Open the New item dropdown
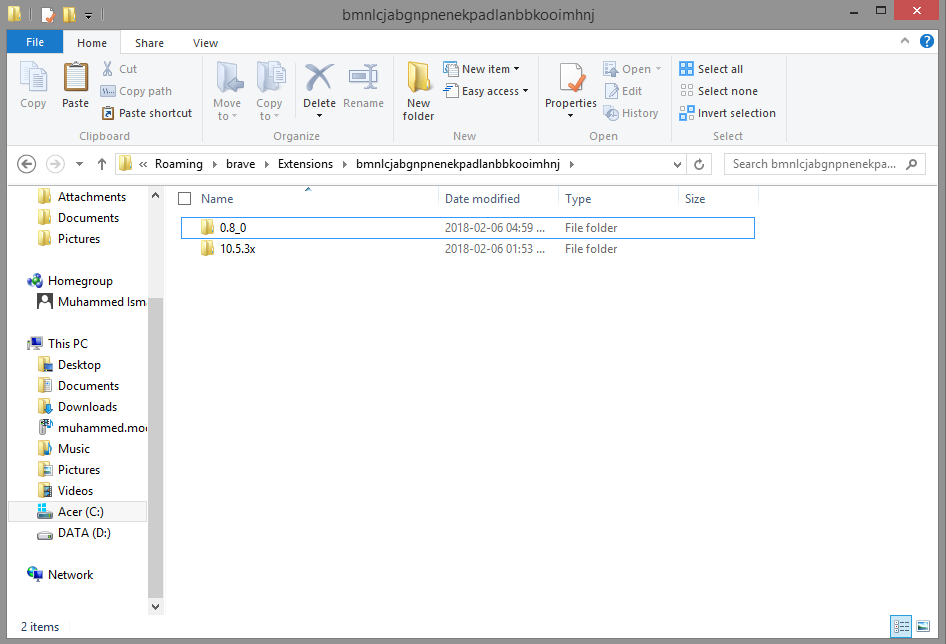Image resolution: width=946 pixels, height=644 pixels. coord(481,69)
